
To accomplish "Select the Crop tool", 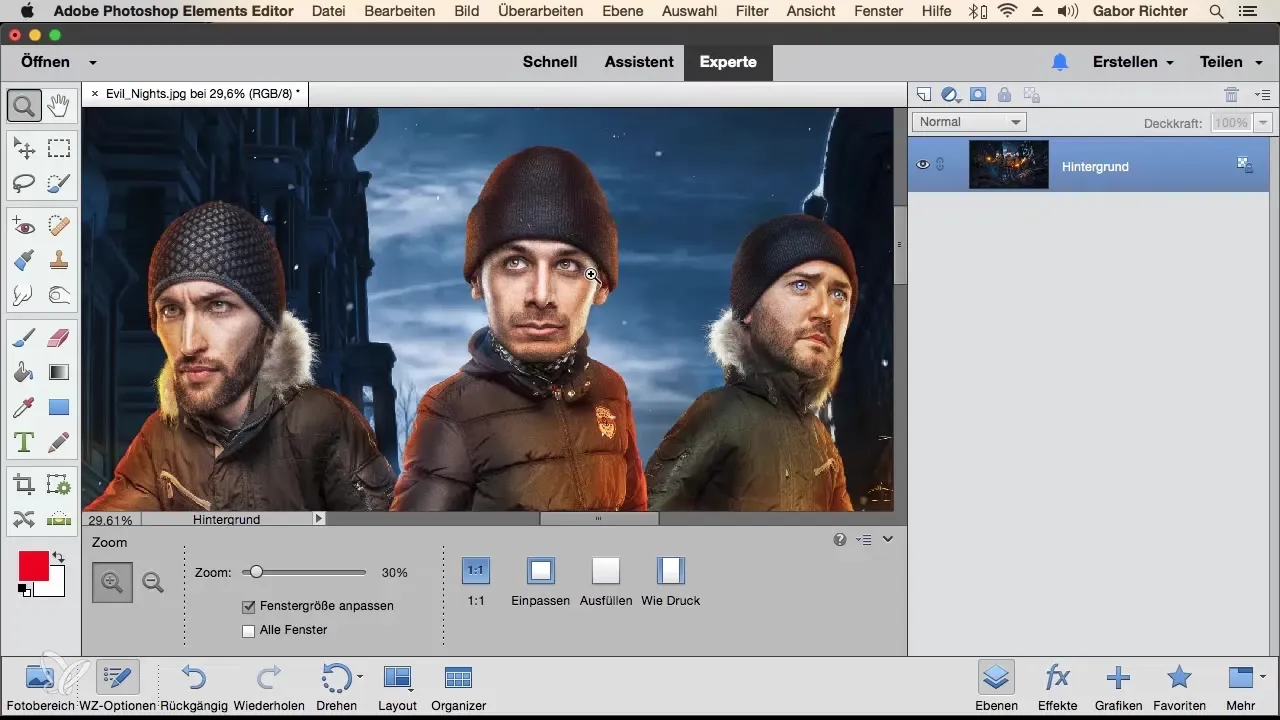I will (24, 485).
